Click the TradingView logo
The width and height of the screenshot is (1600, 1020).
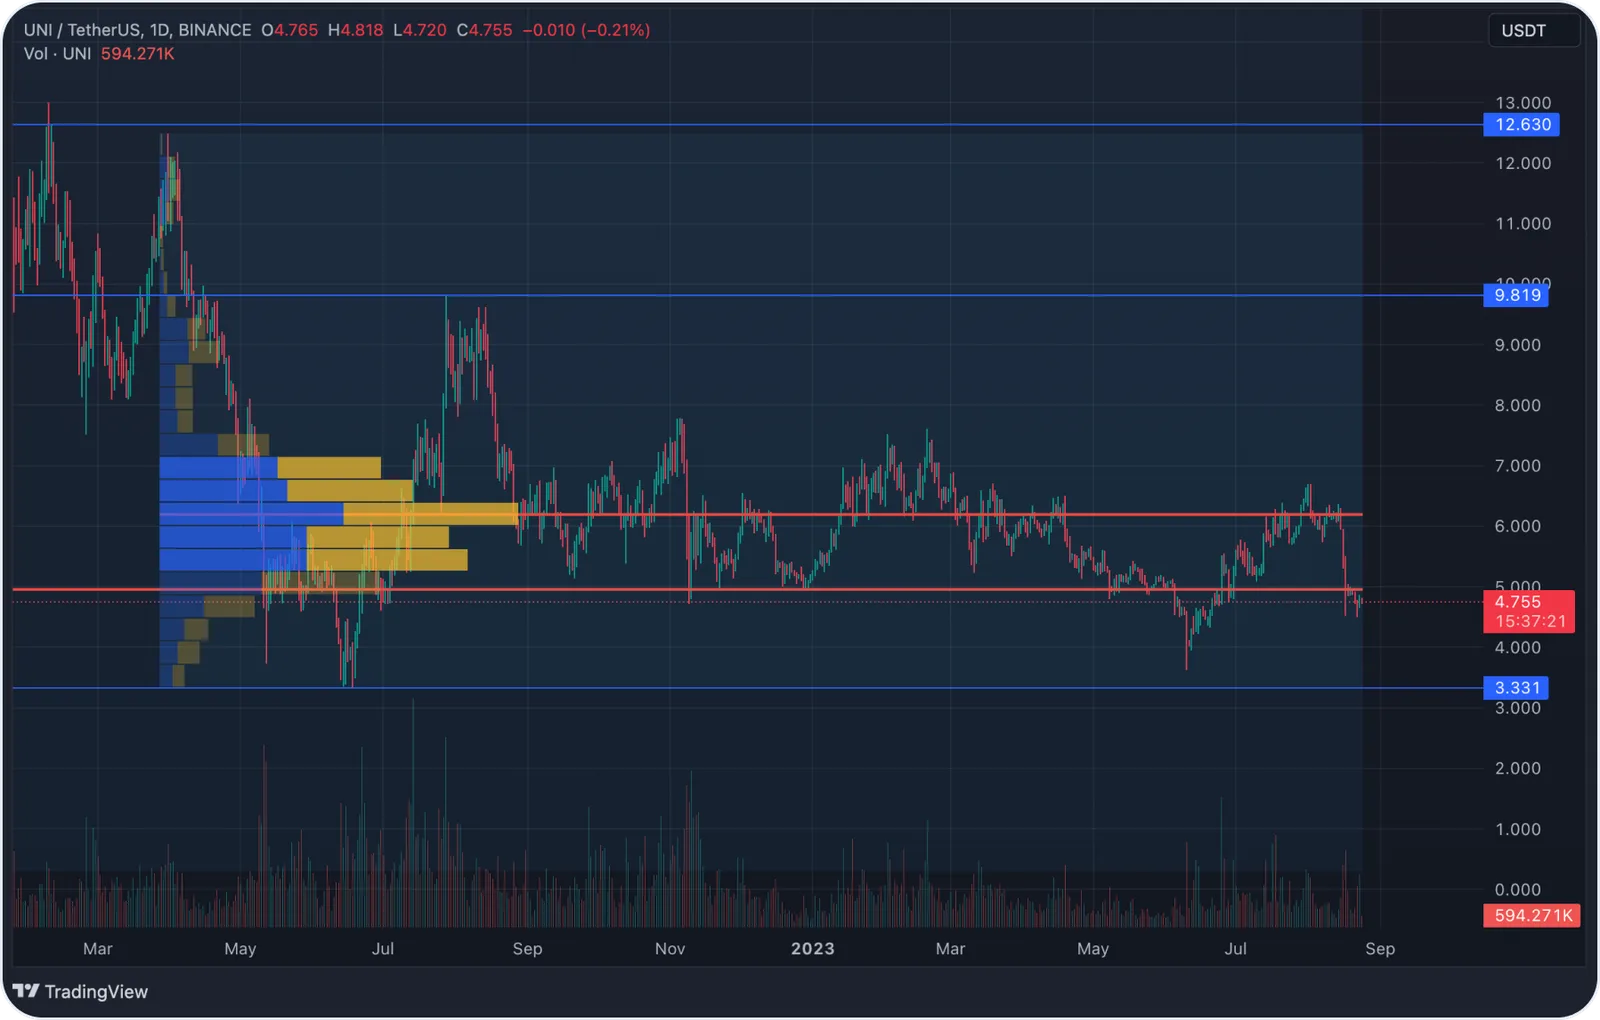coord(80,991)
